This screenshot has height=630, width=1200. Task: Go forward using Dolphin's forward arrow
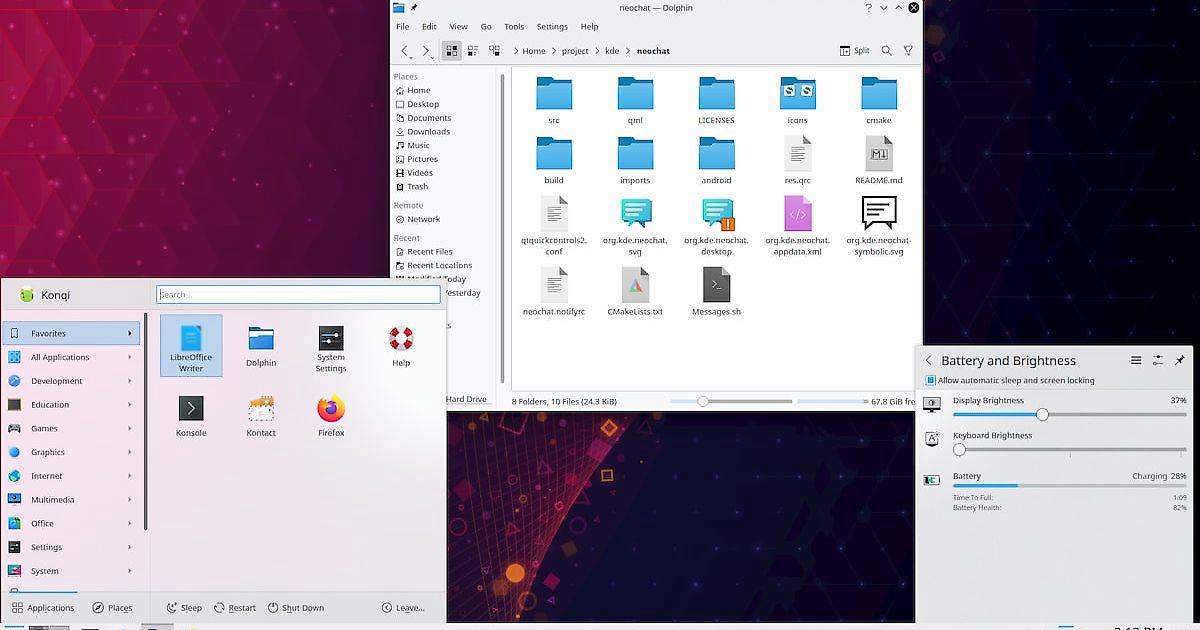pos(427,50)
